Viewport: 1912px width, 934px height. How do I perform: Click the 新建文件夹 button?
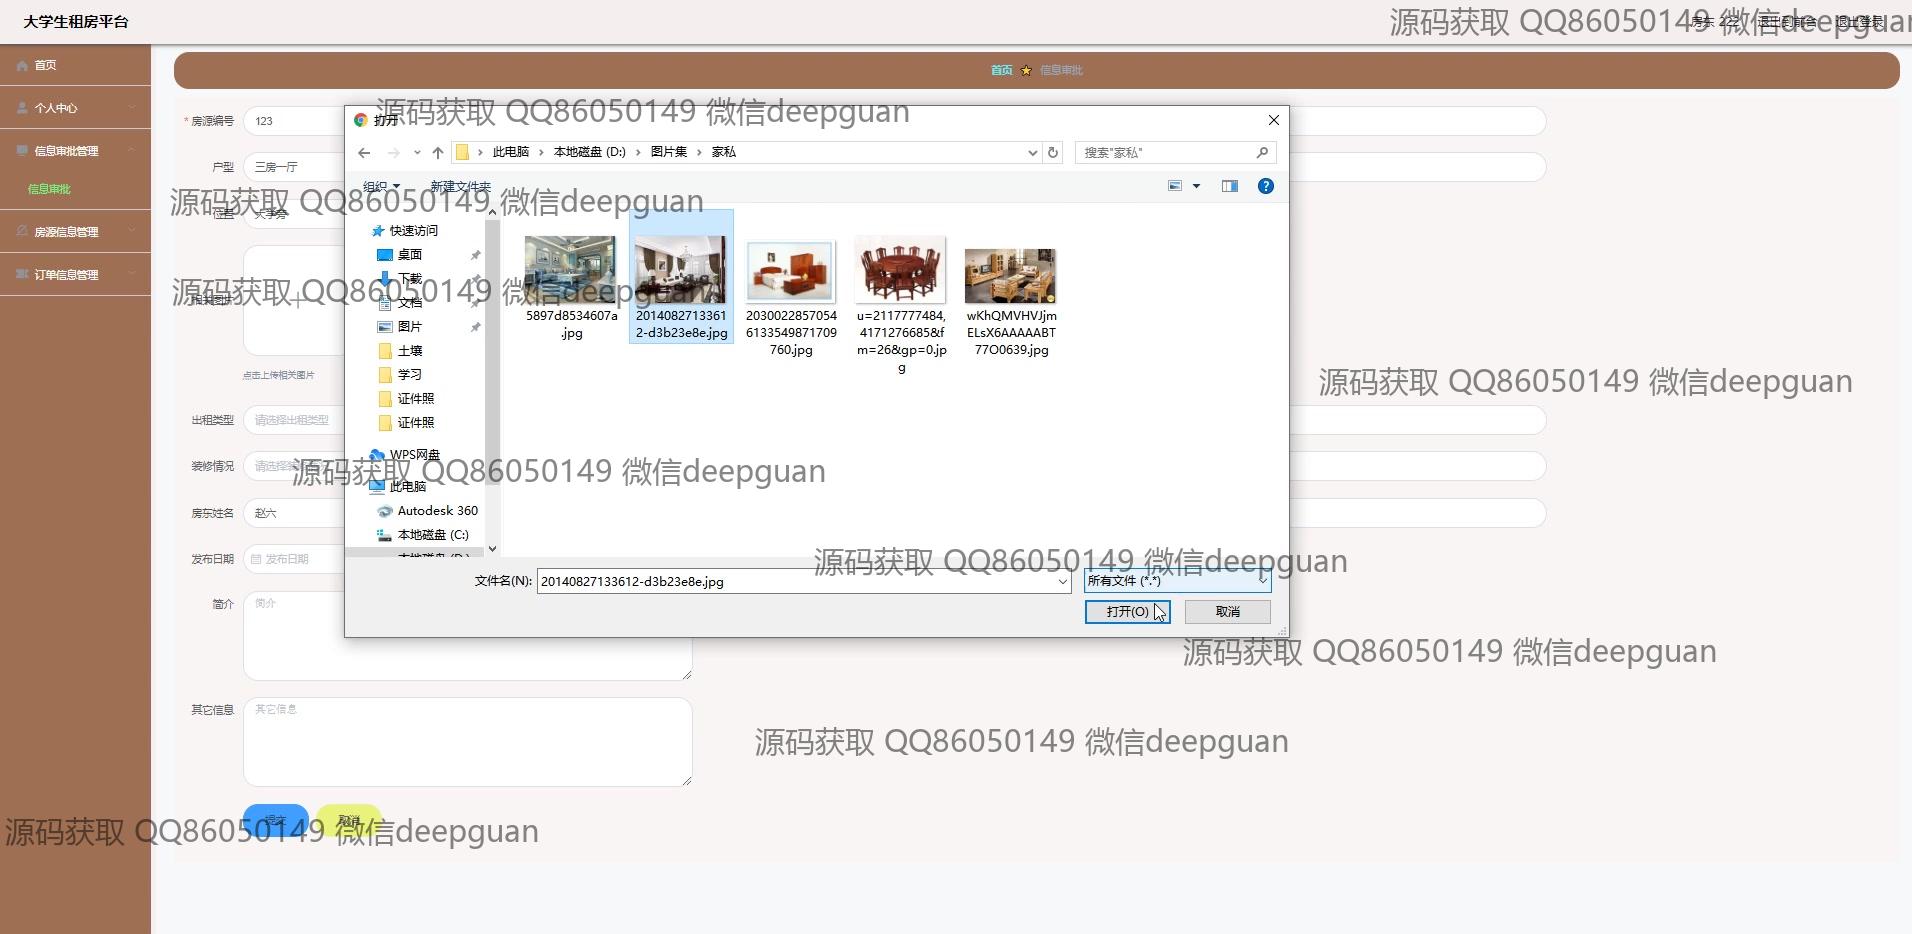coord(460,187)
